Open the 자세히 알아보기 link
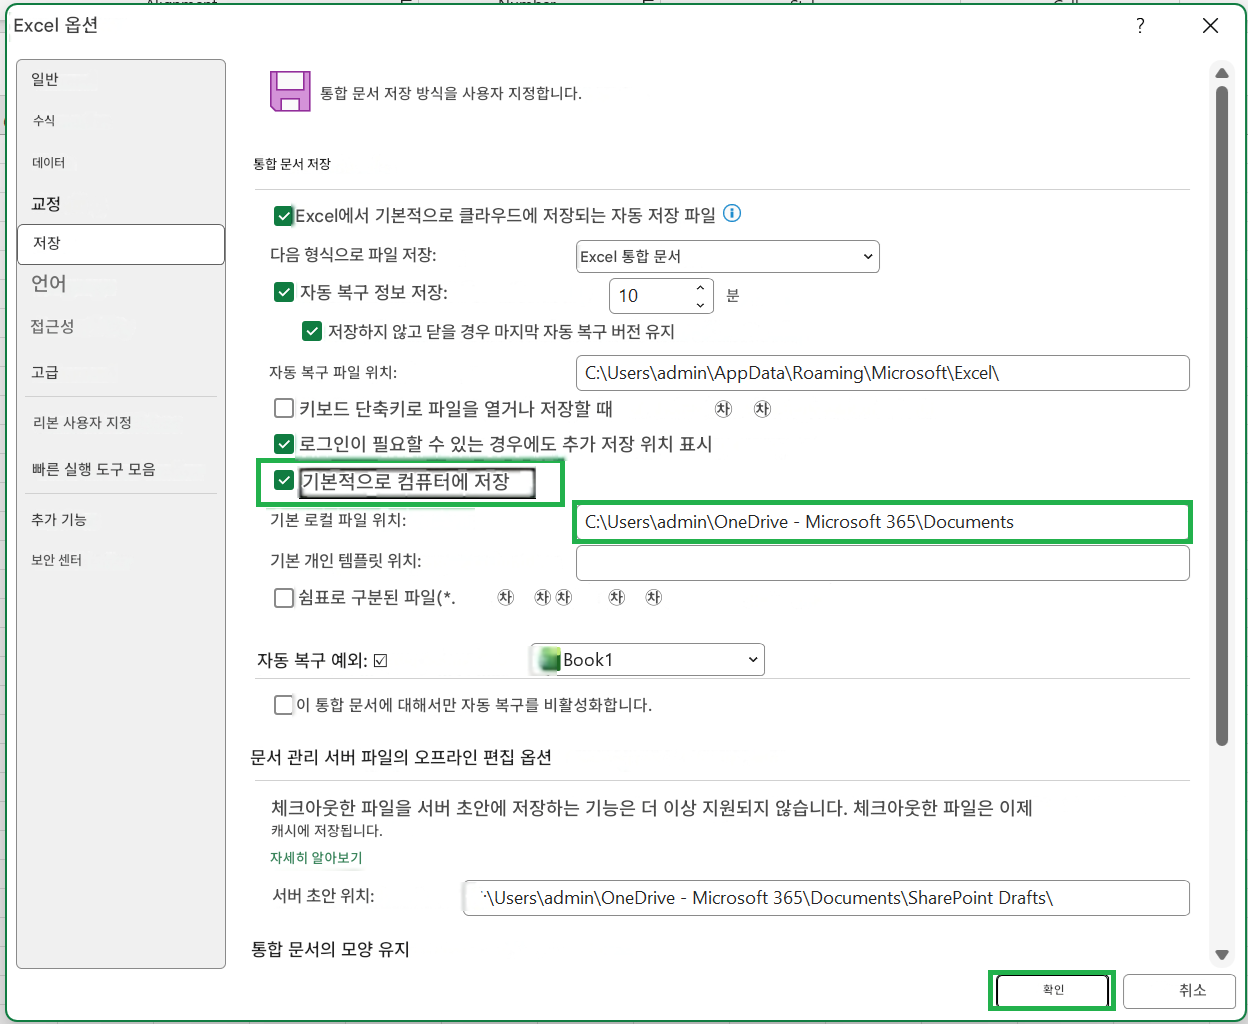This screenshot has height=1024, width=1248. click(x=316, y=858)
